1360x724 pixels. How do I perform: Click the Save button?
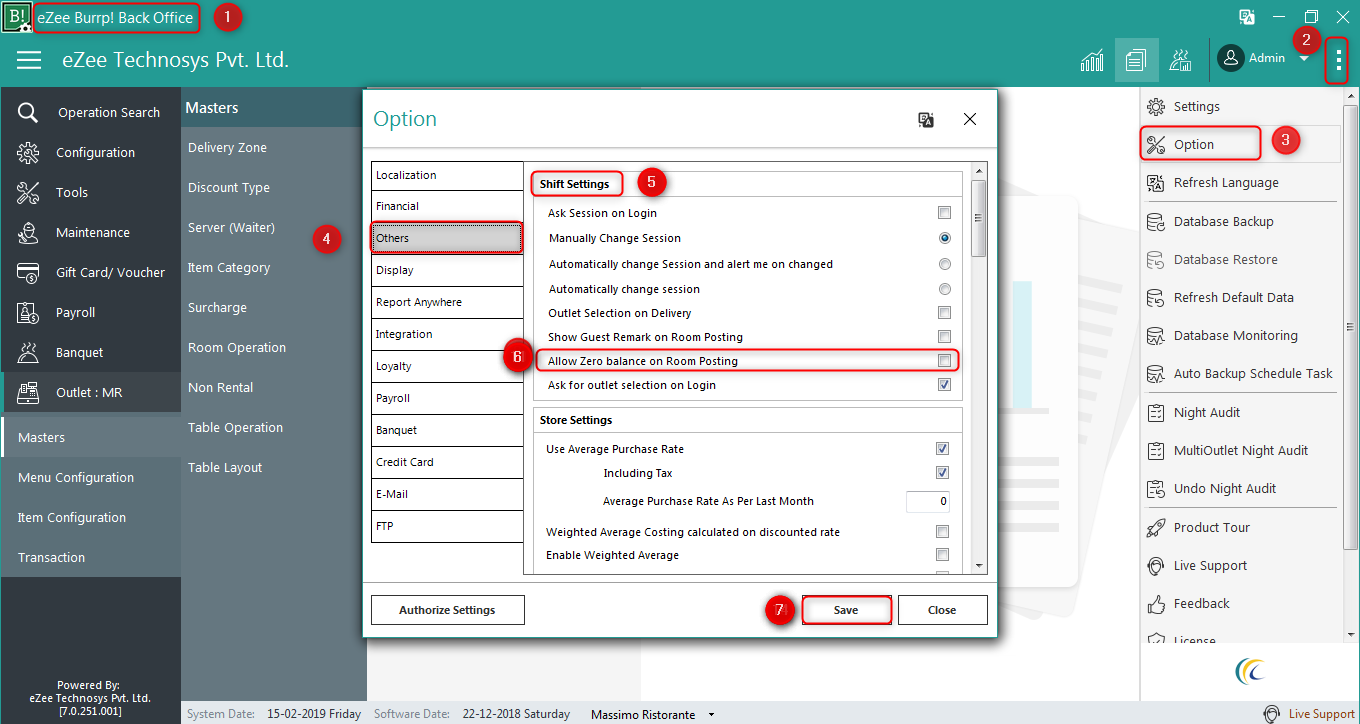tap(846, 610)
